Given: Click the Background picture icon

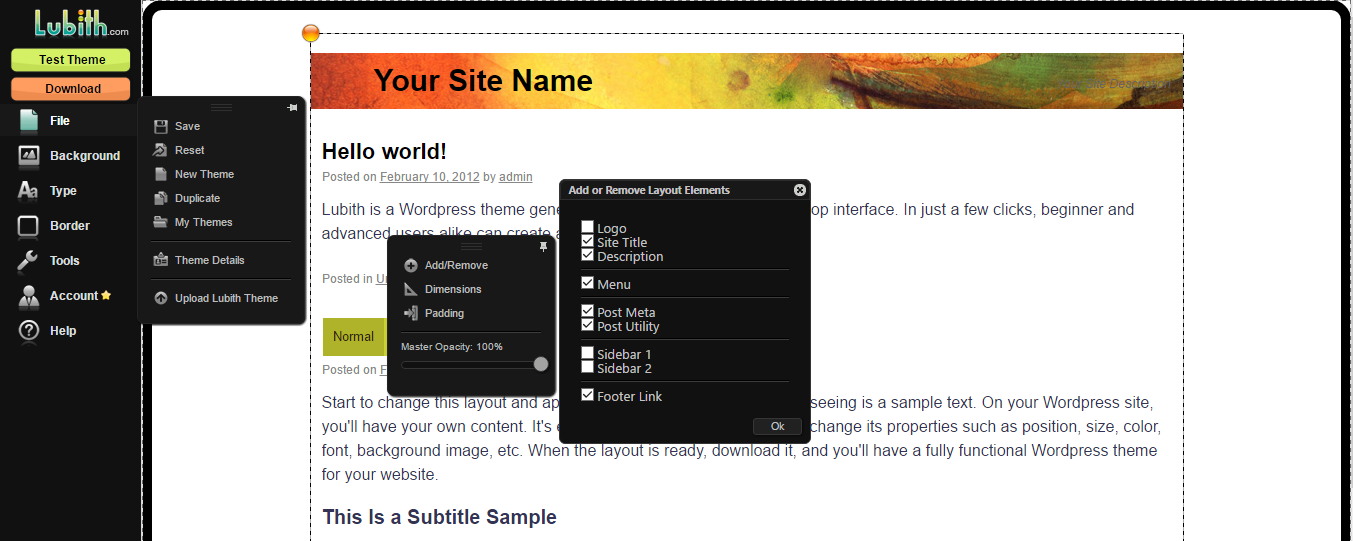Looking at the screenshot, I should click(29, 155).
